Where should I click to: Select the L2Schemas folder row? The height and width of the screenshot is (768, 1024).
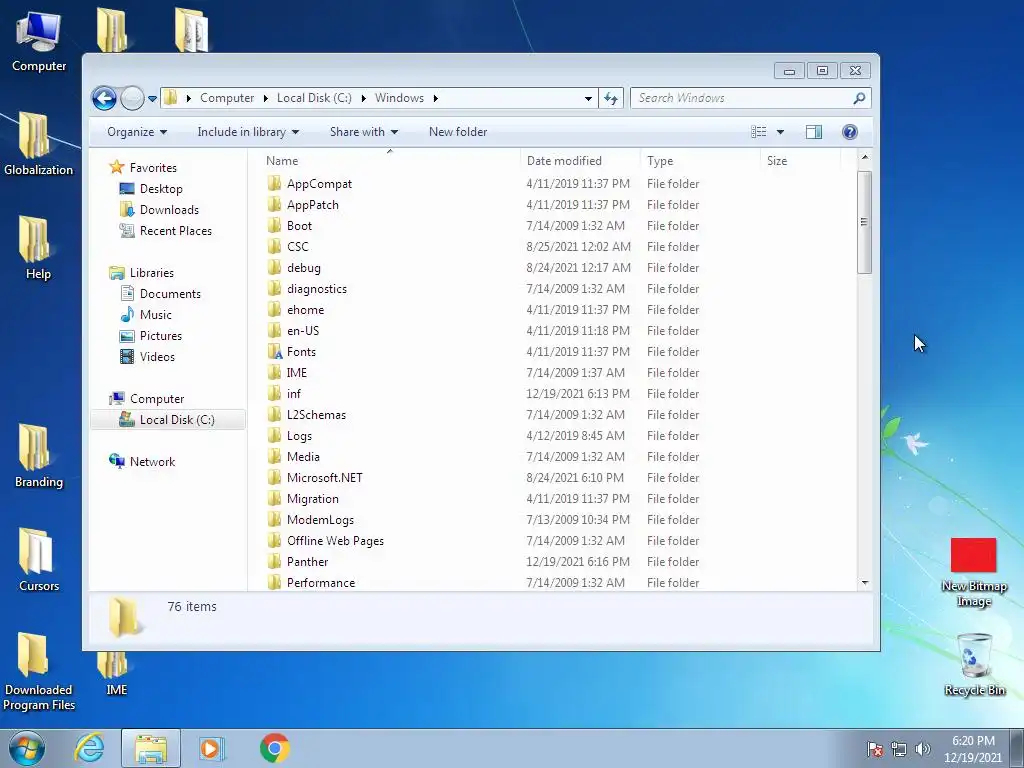click(483, 415)
